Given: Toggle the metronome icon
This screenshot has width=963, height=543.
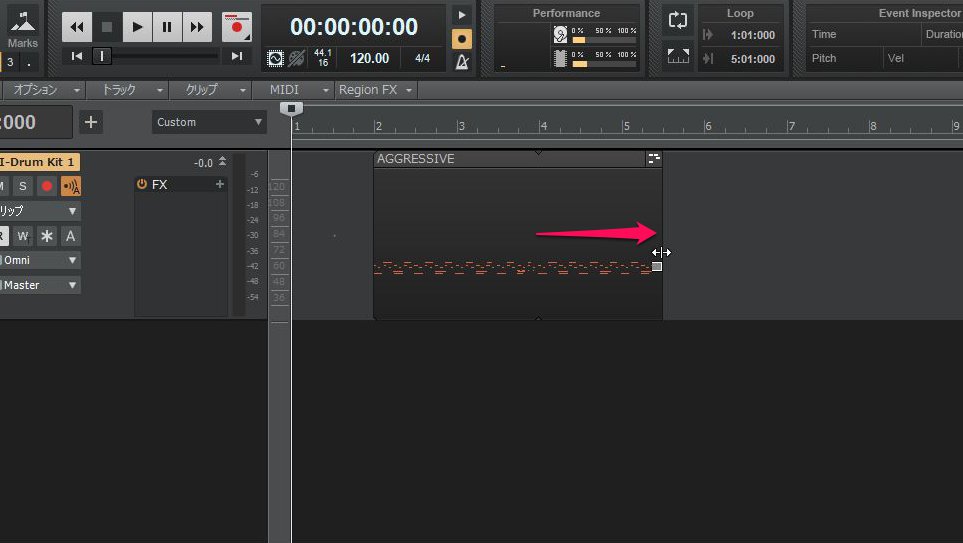Looking at the screenshot, I should (x=461, y=62).
